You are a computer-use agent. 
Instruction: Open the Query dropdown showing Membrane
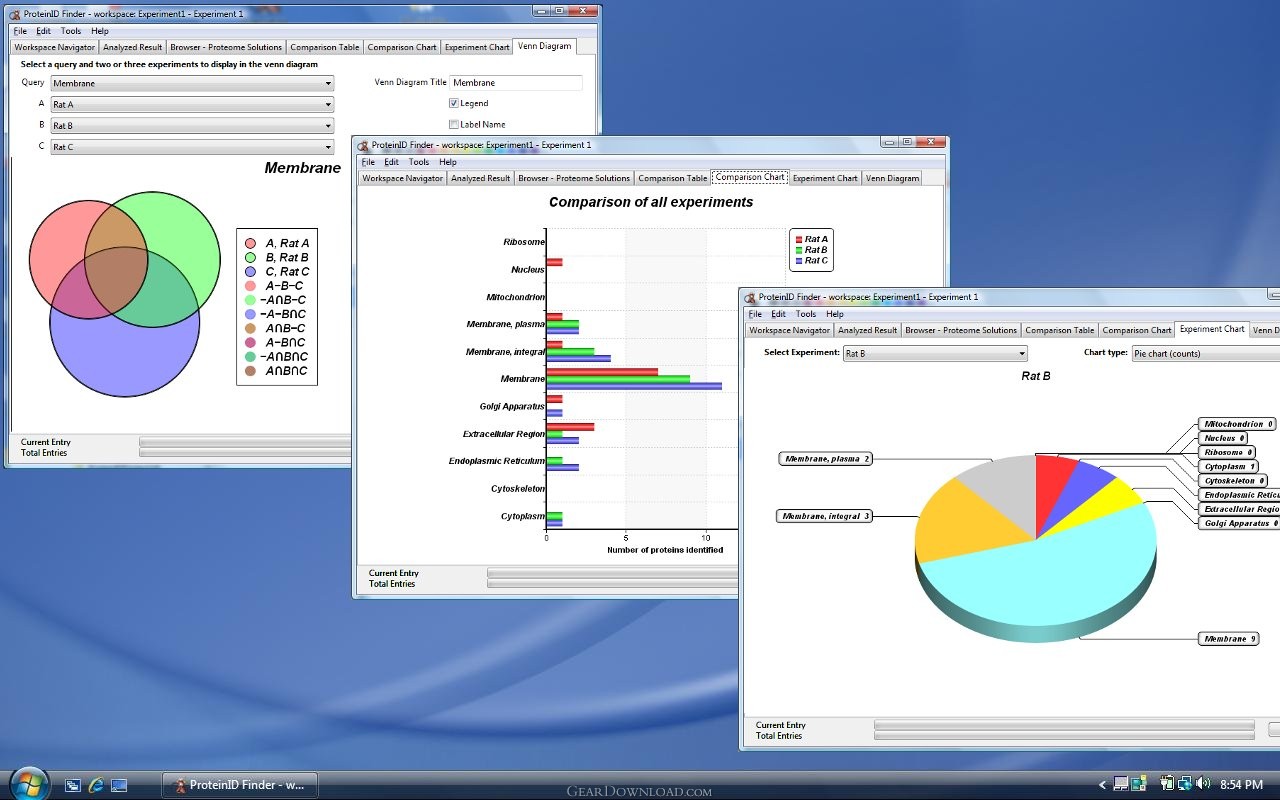pos(192,83)
